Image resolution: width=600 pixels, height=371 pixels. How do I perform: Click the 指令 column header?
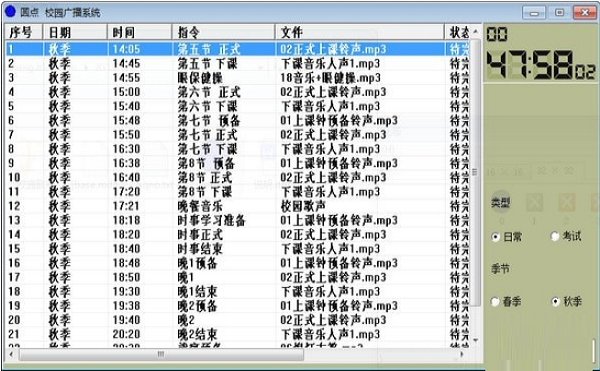[x=223, y=33]
